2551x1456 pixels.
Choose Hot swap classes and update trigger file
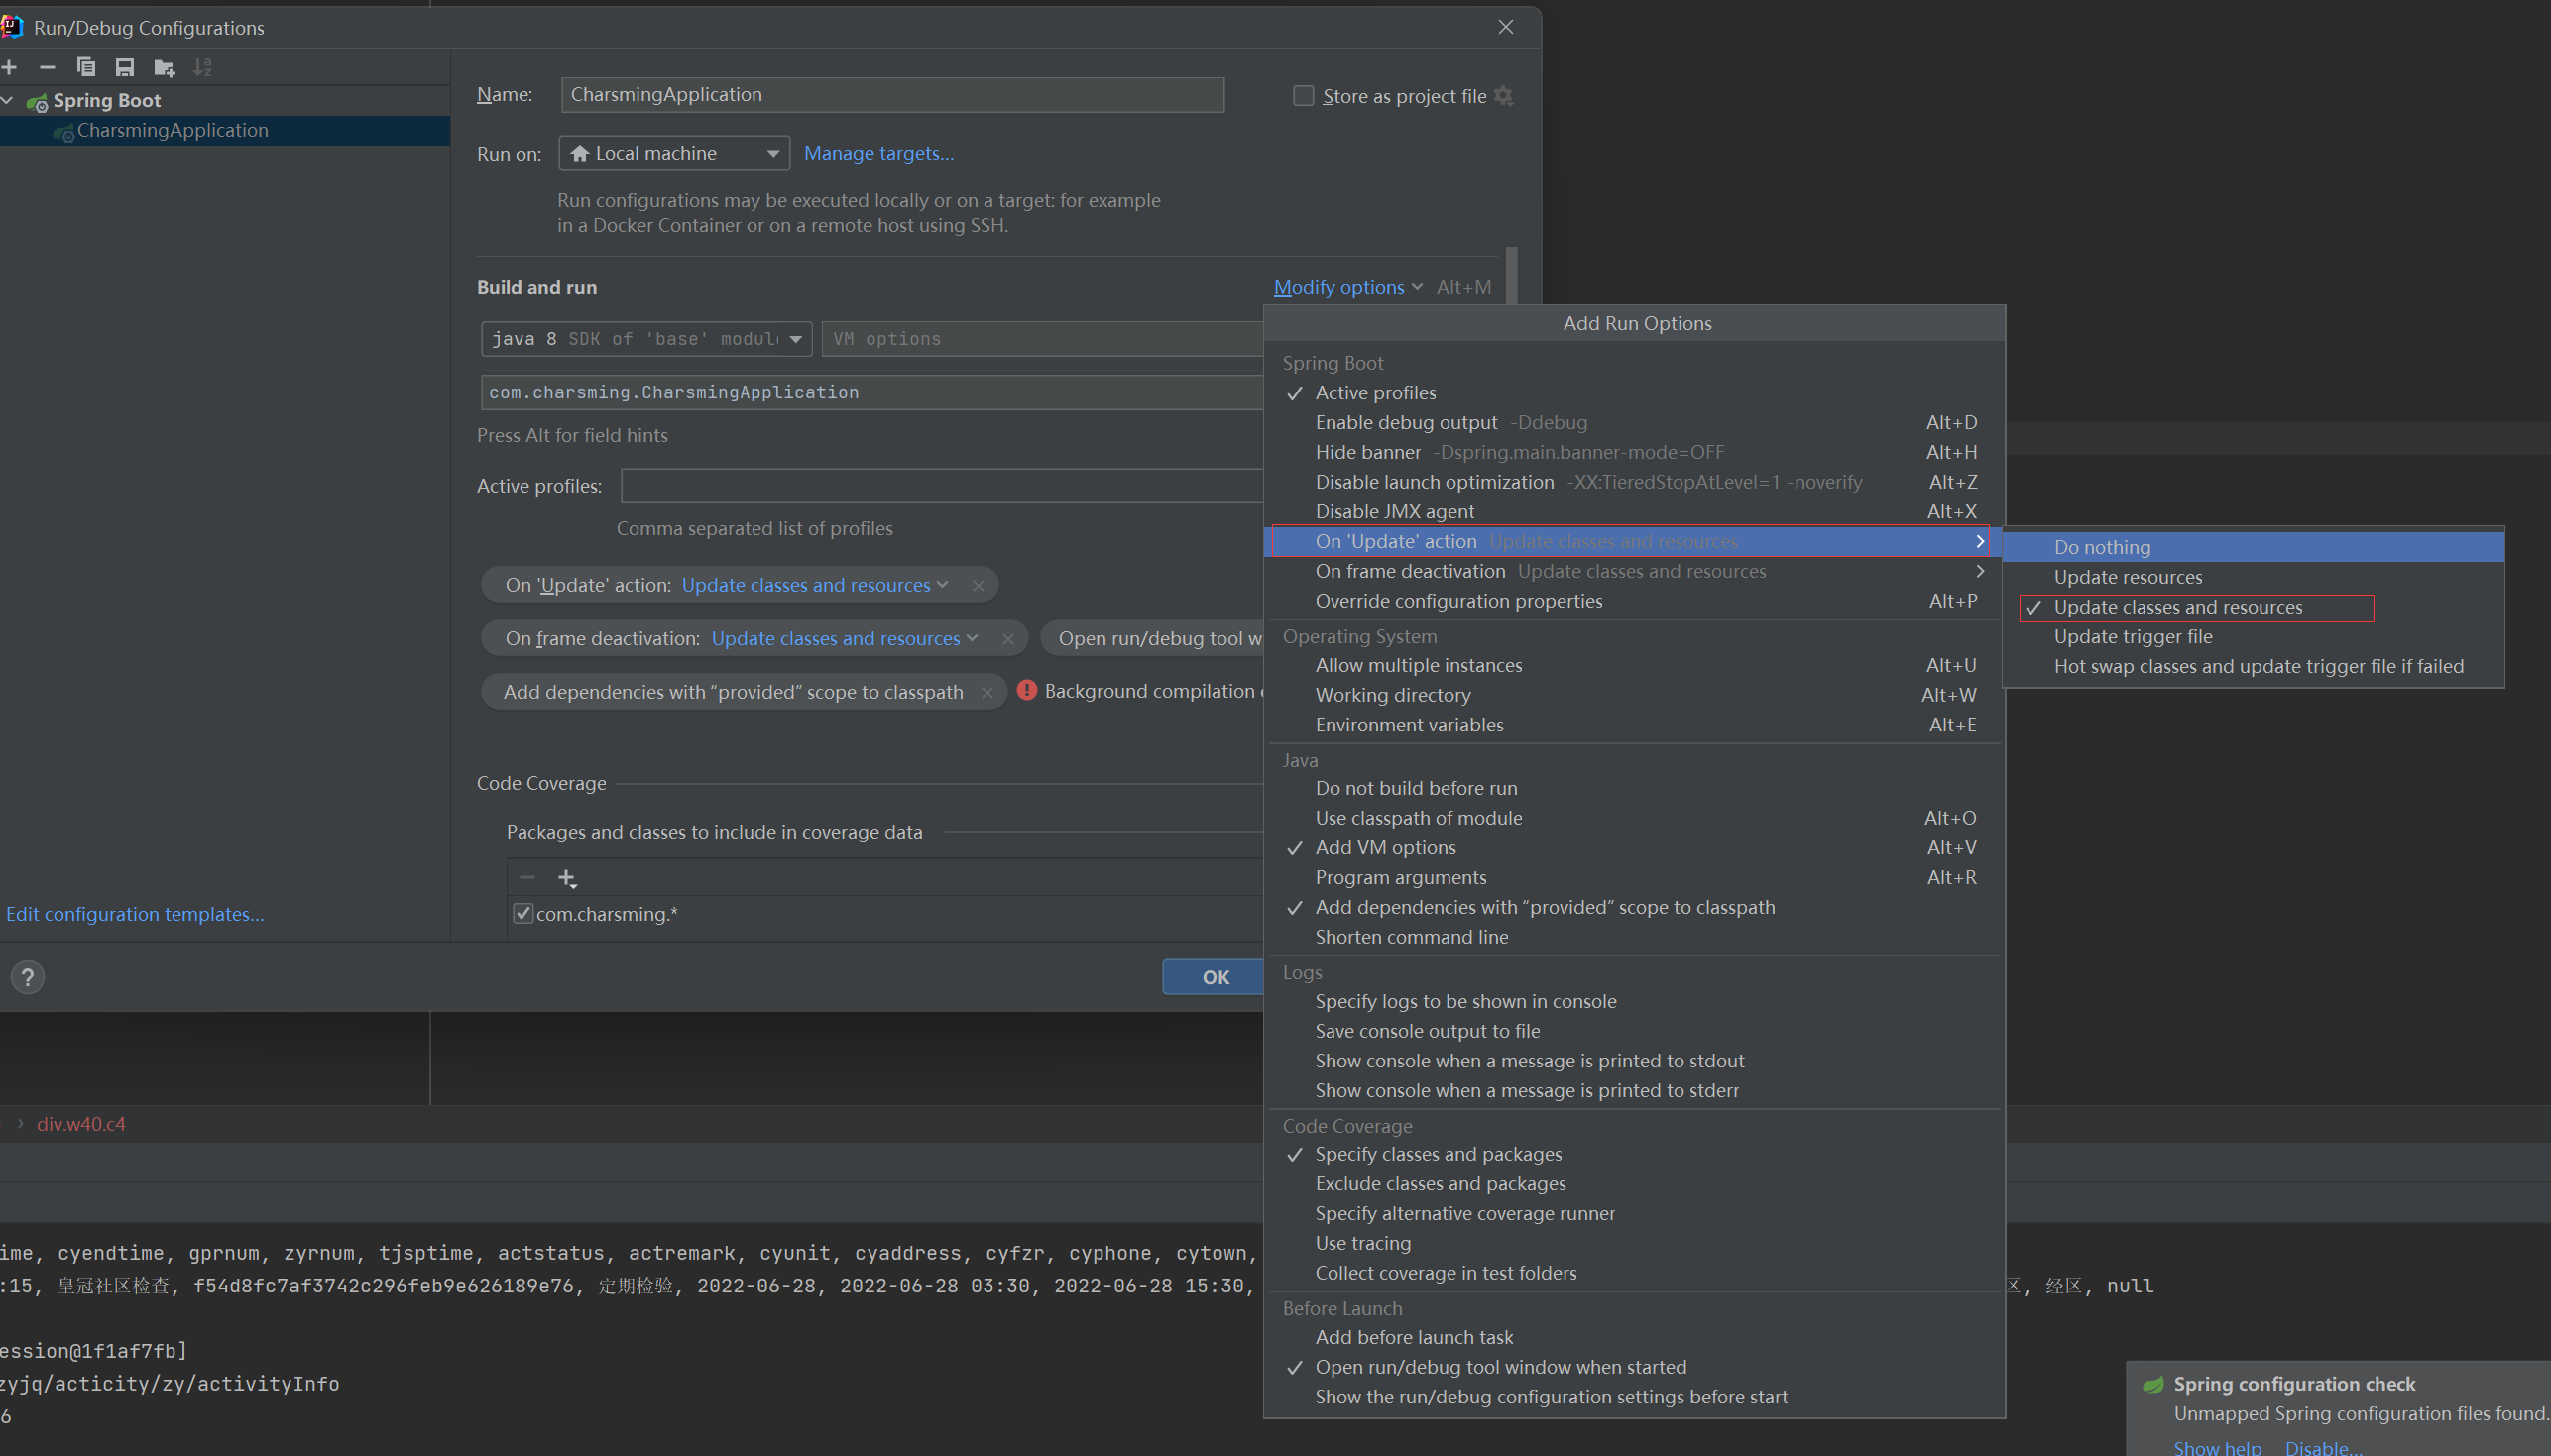click(x=2254, y=666)
